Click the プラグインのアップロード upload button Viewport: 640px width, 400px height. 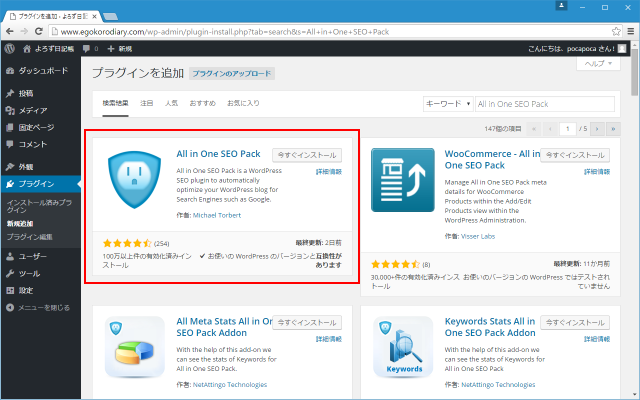pyautogui.click(x=231, y=74)
